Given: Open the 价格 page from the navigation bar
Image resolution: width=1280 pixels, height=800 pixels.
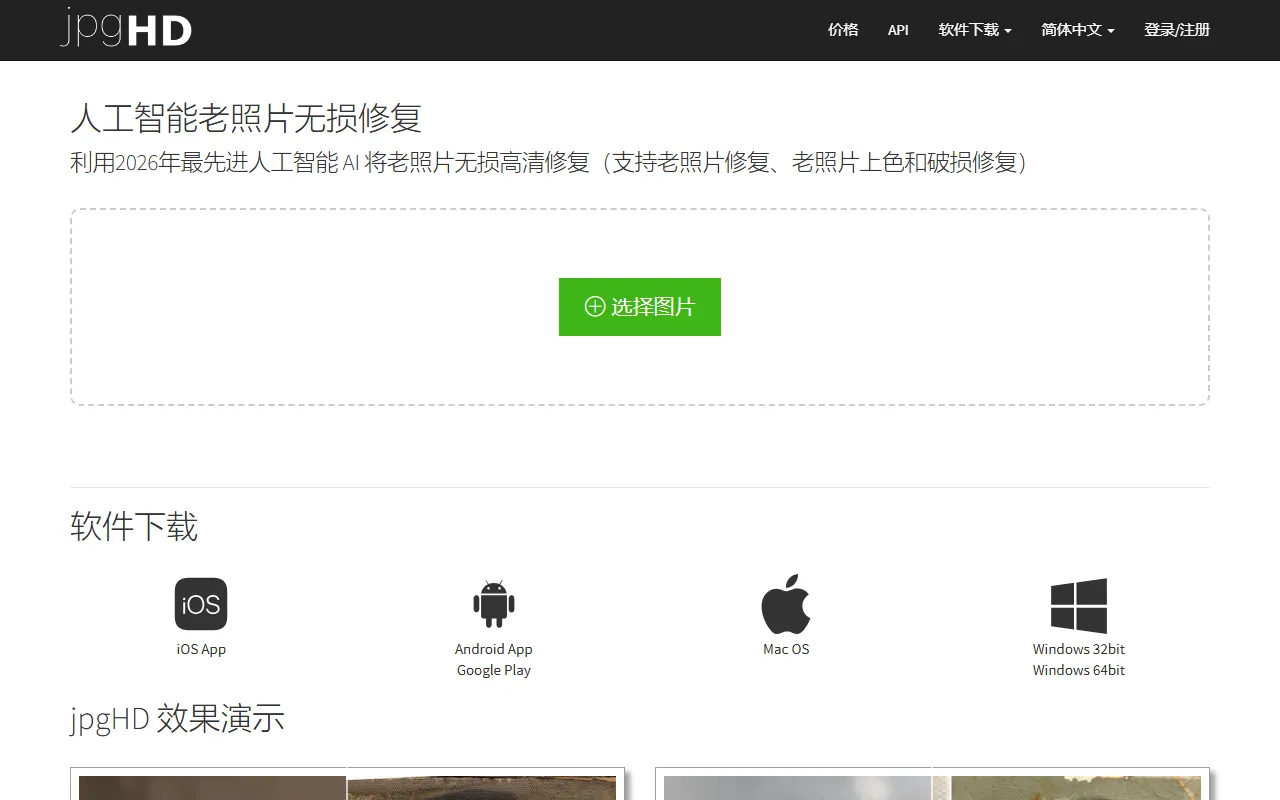Looking at the screenshot, I should point(843,30).
